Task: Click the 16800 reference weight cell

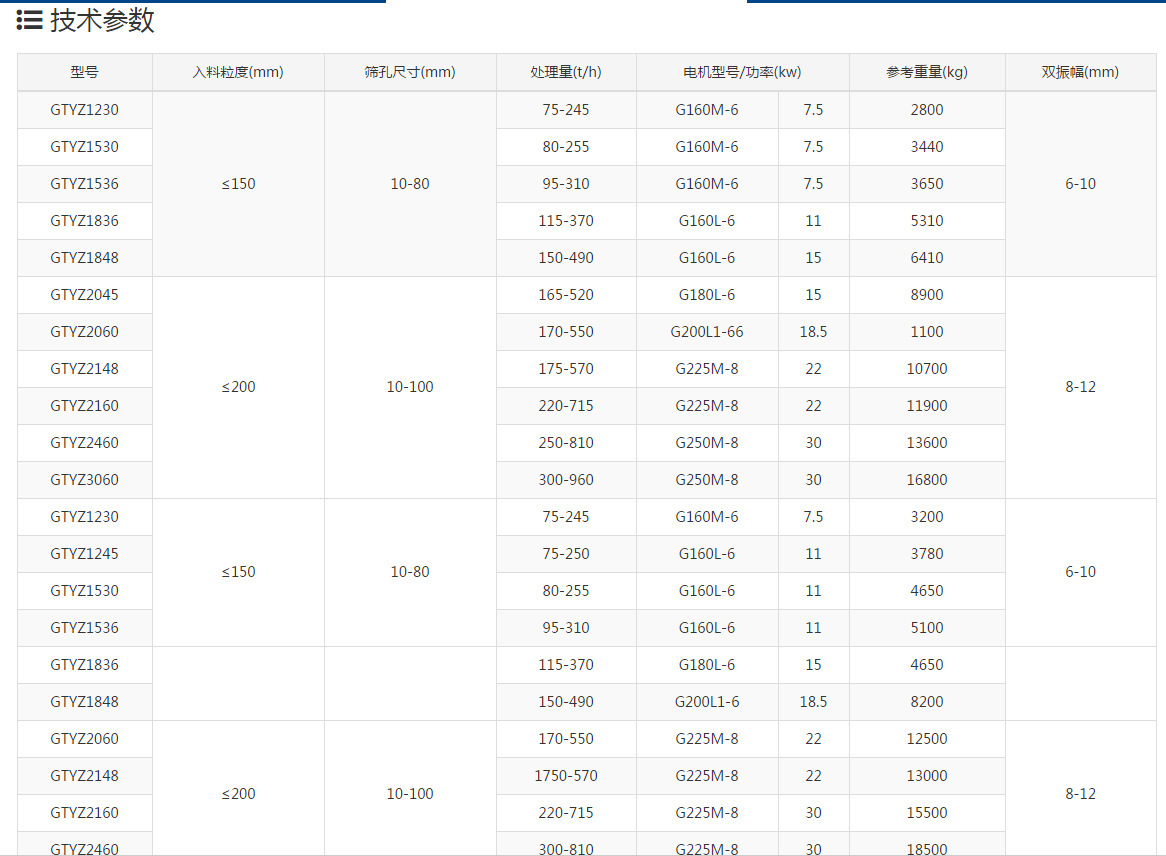Action: coord(927,480)
